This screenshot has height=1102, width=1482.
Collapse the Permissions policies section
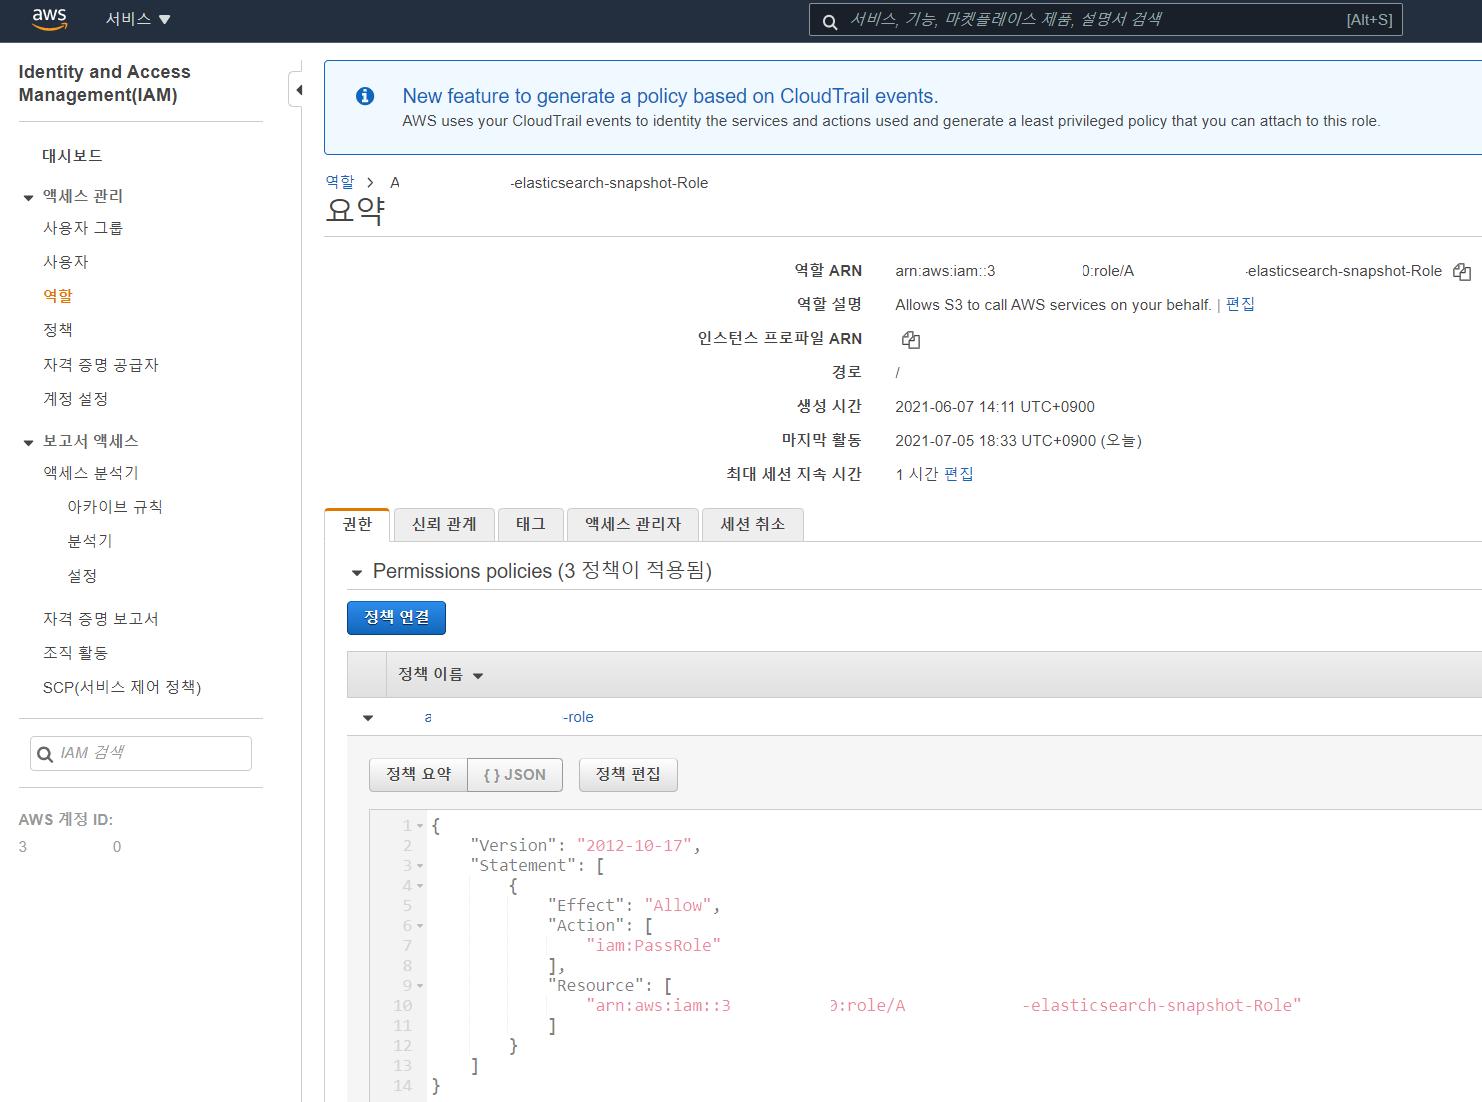click(x=357, y=573)
